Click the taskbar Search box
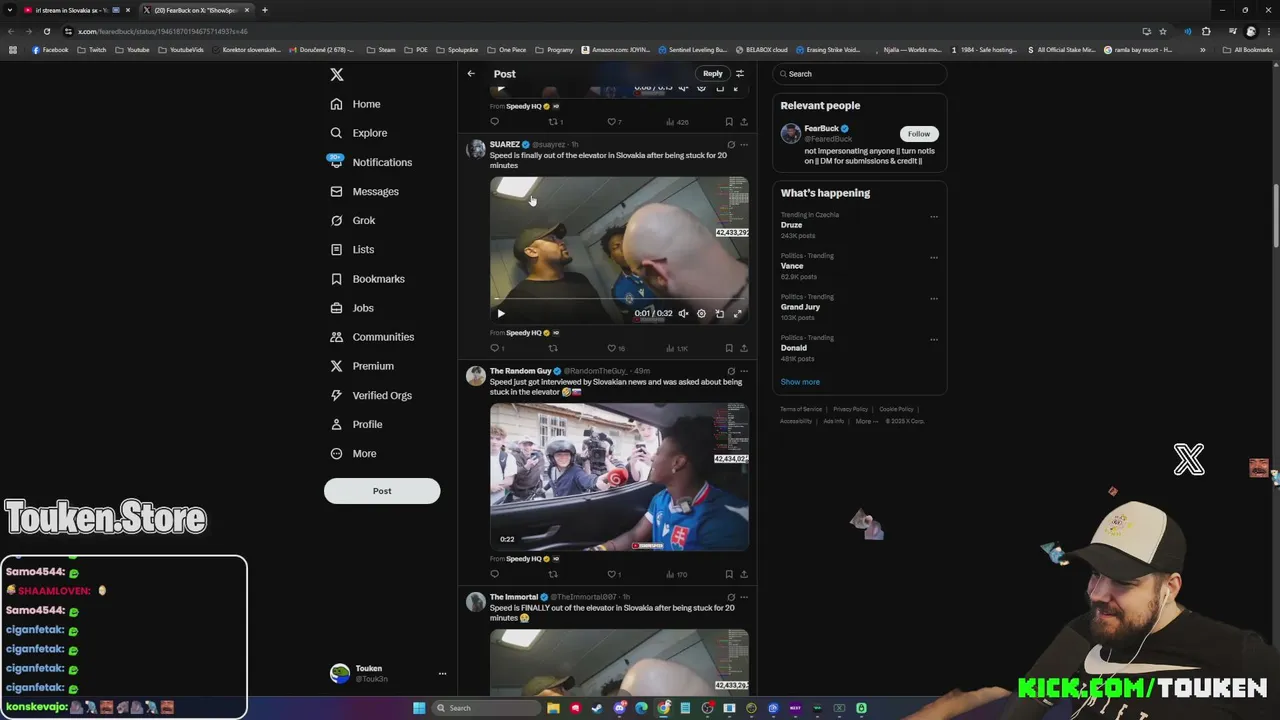The image size is (1280, 720). pos(486,708)
